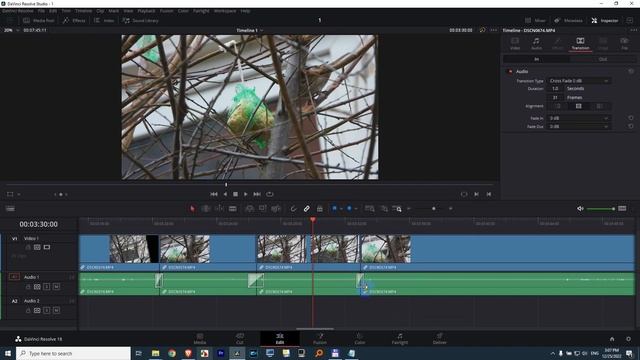Open the Fusion page

pos(320,339)
